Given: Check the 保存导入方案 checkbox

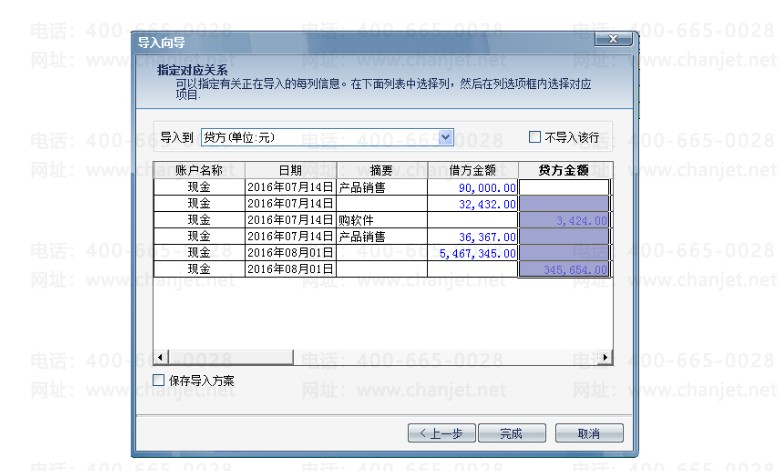Looking at the screenshot, I should (x=158, y=380).
